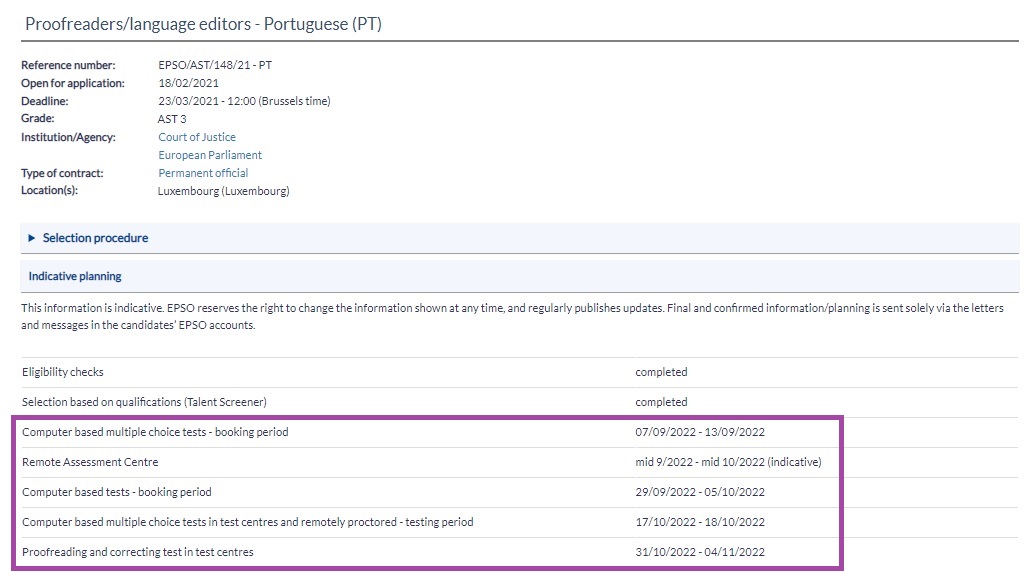The image size is (1028, 585).
Task: Collapse the Indicative planning section header
Action: coord(75,276)
